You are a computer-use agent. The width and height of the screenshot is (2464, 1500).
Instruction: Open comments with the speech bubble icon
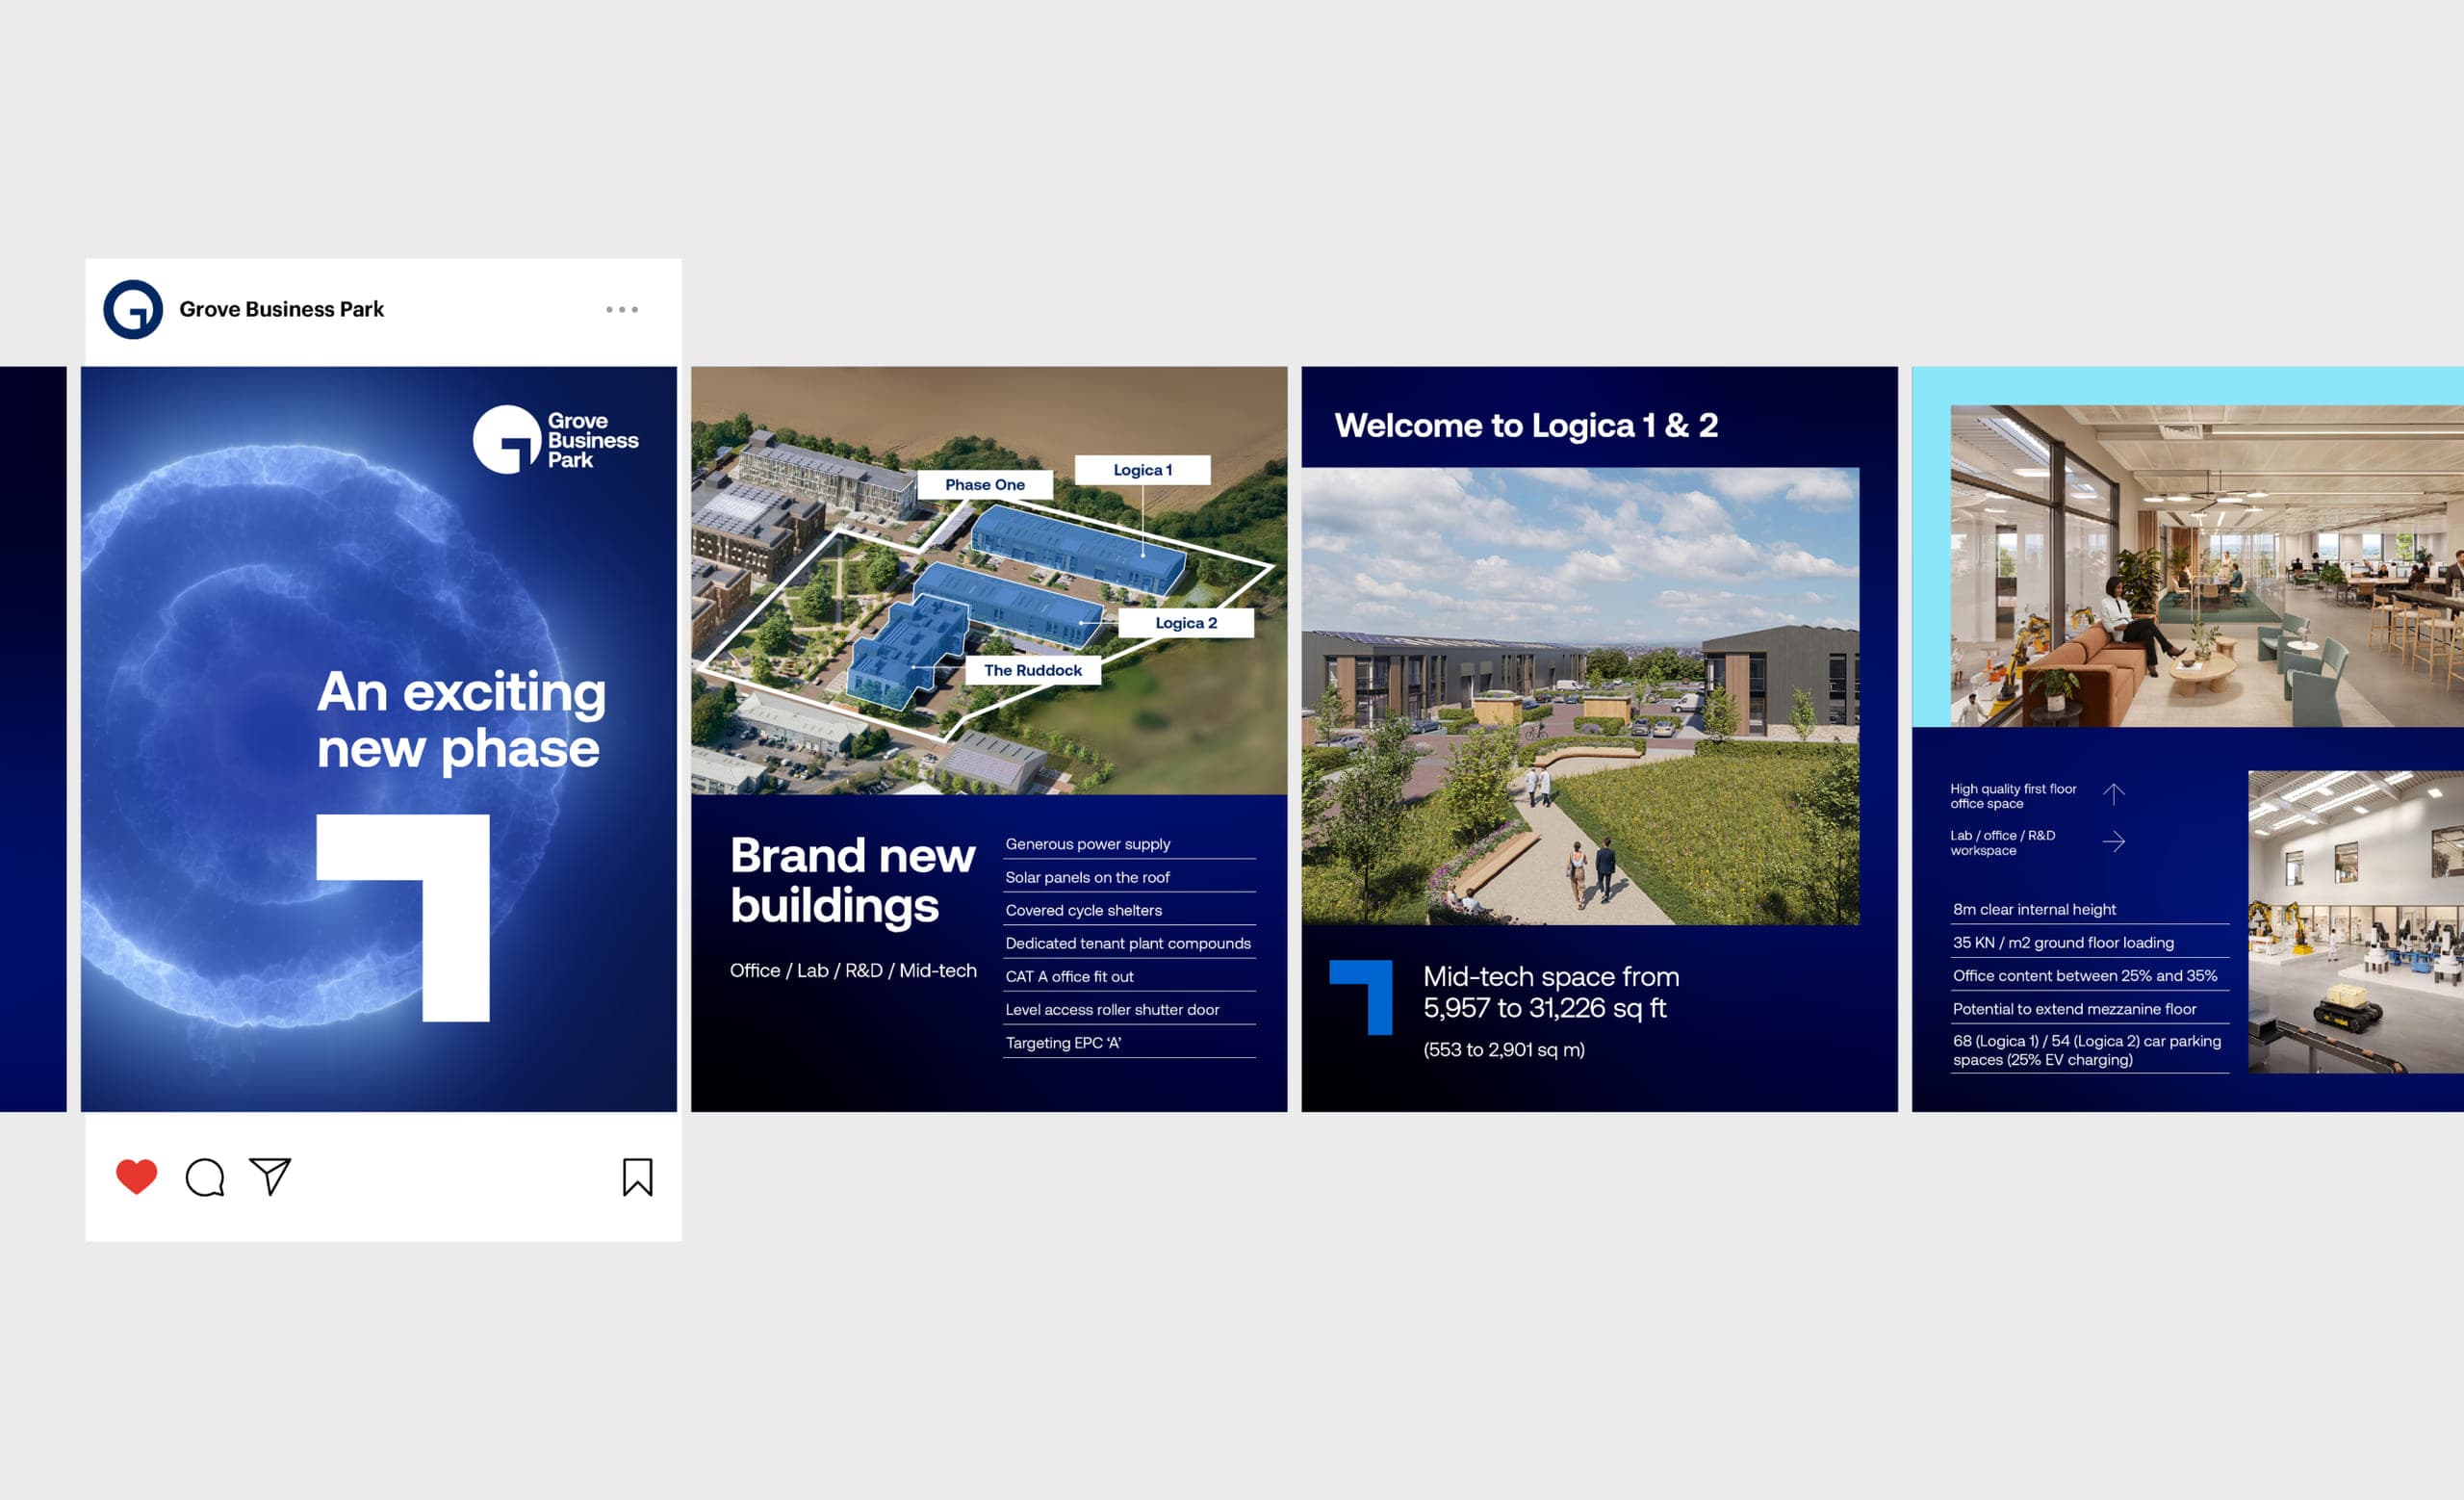[x=205, y=1177]
